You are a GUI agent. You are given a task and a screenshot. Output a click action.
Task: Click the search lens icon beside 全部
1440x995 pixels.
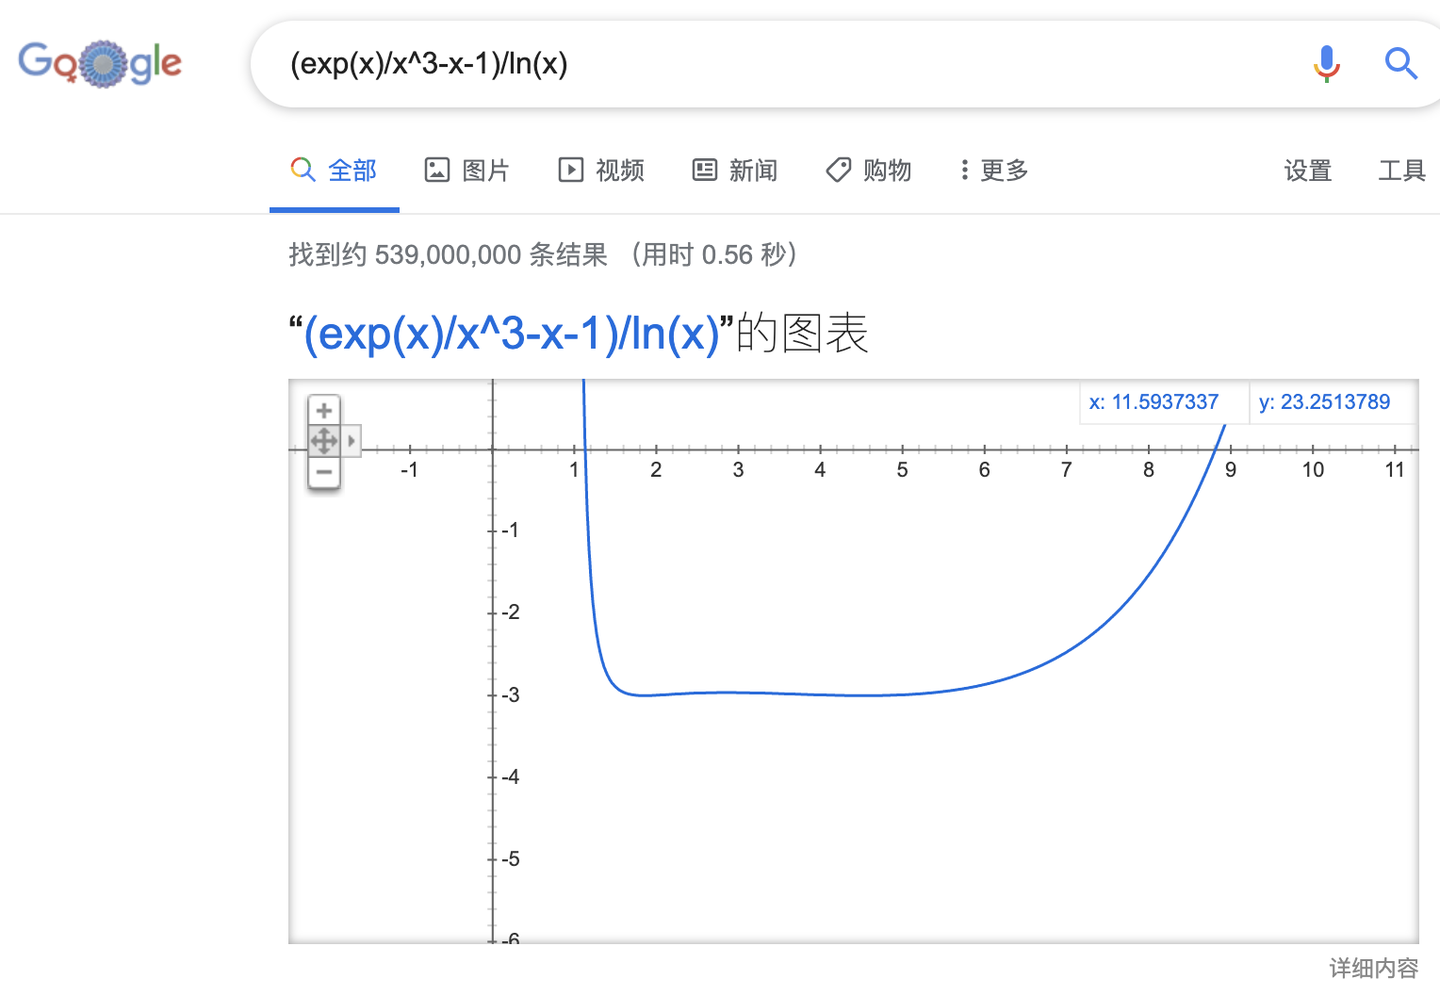302,170
